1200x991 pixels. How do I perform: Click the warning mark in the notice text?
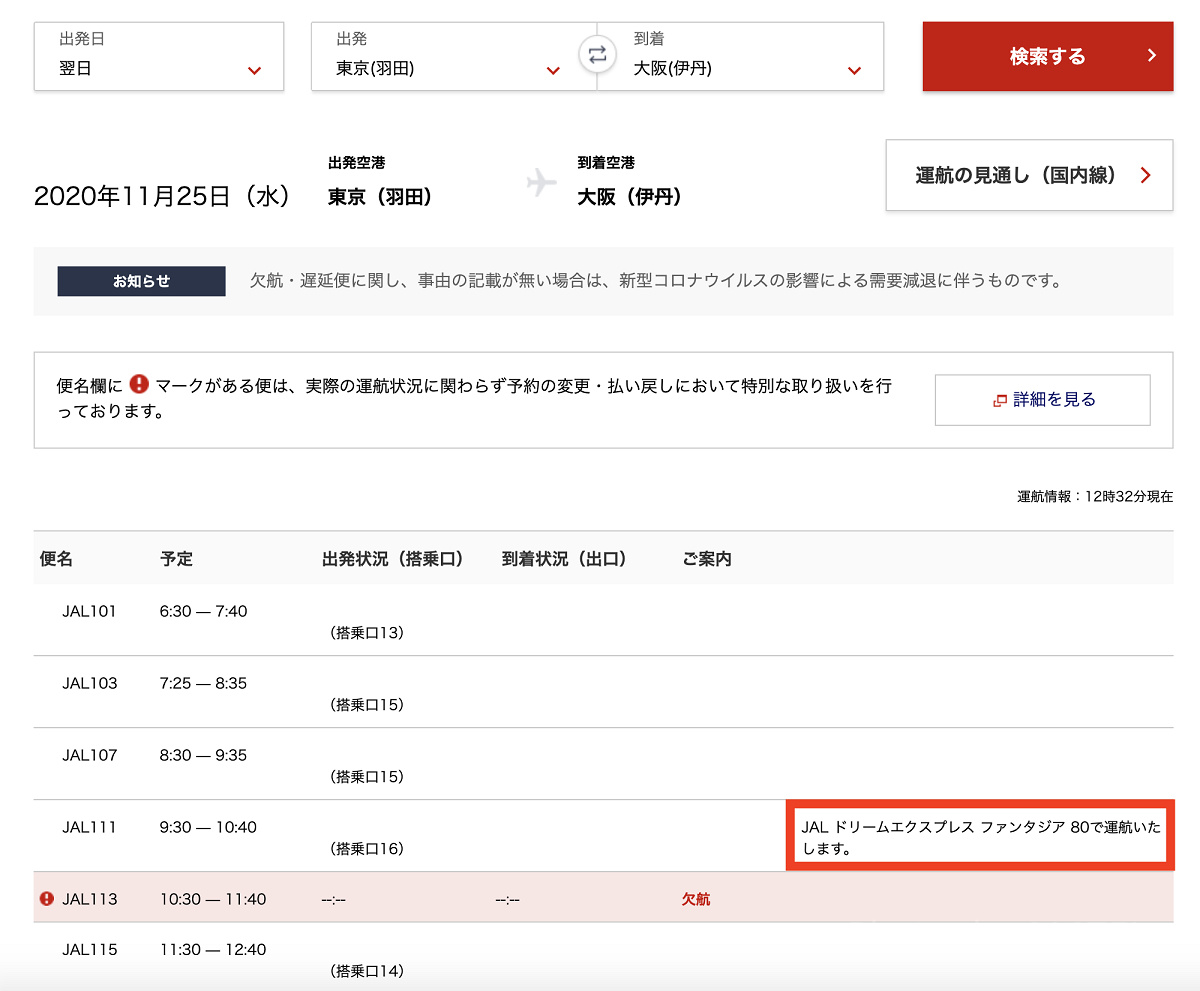(139, 384)
